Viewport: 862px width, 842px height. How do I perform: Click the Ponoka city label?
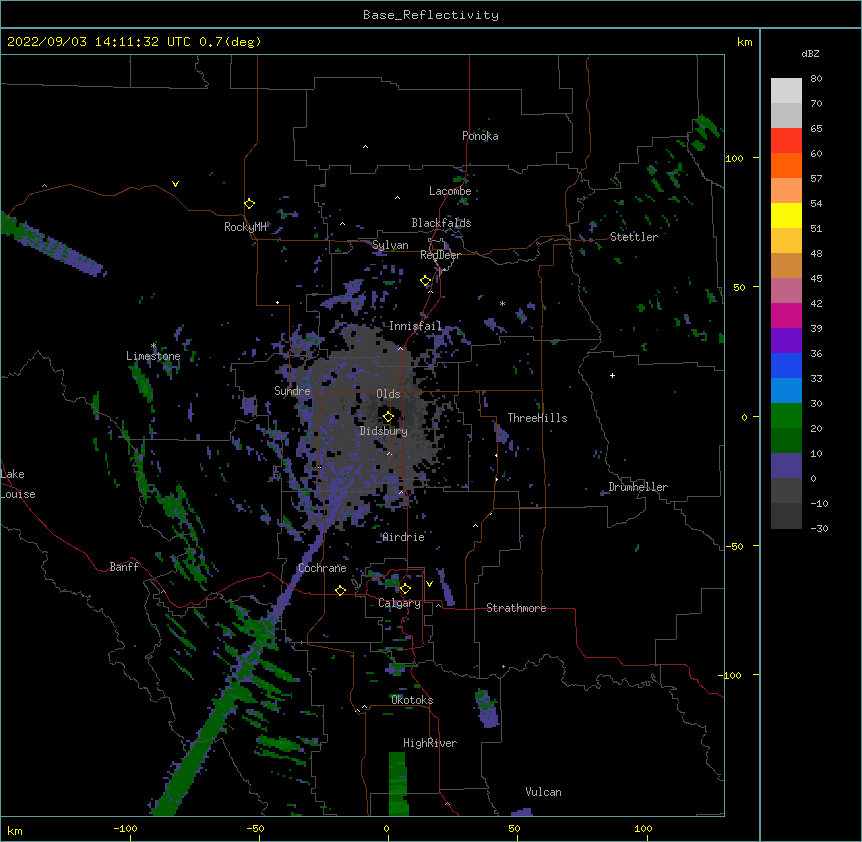pyautogui.click(x=480, y=136)
